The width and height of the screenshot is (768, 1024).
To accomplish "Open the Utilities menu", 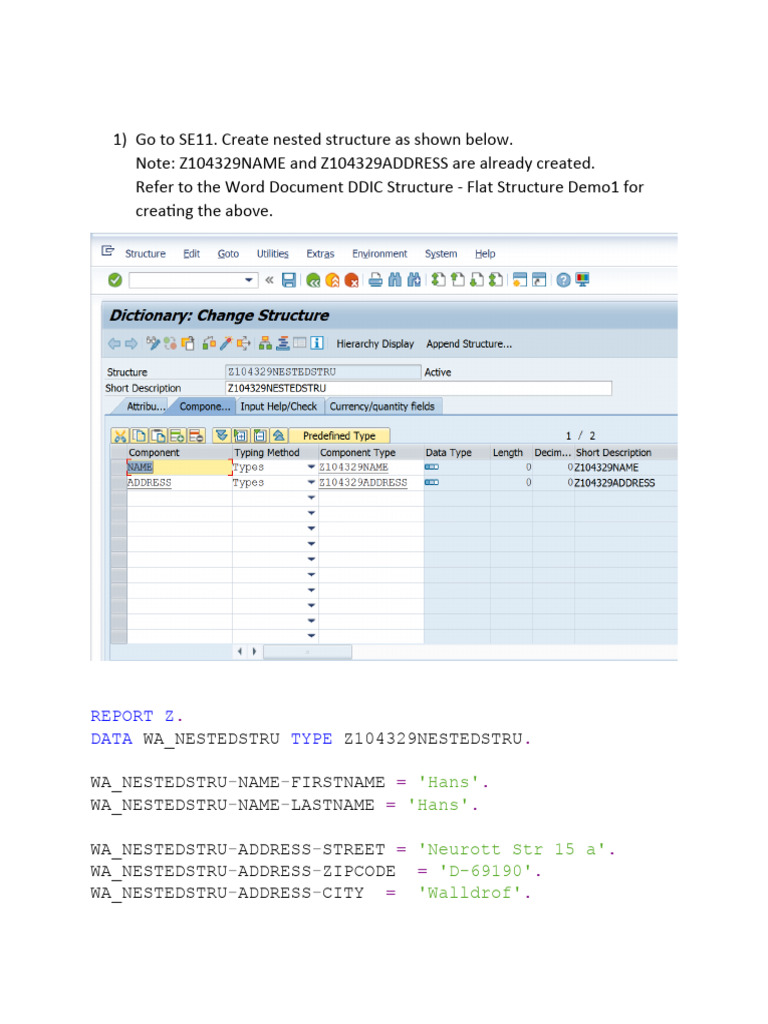I will (x=272, y=254).
